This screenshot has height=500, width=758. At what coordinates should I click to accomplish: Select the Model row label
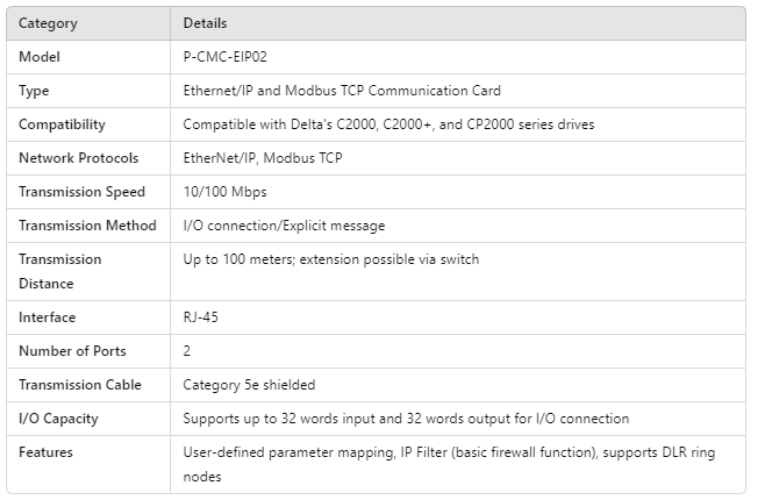click(x=38, y=56)
